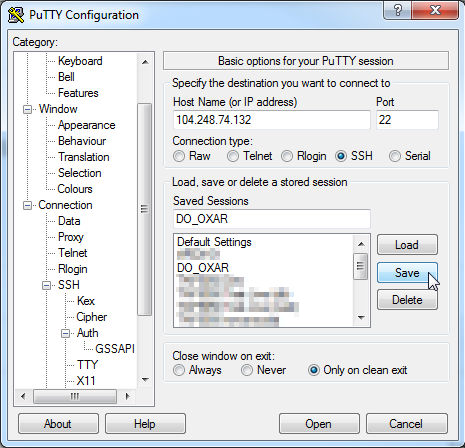Image resolution: width=465 pixels, height=448 pixels.
Task: Click sessions list scrollbar thumb
Action: (x=361, y=266)
